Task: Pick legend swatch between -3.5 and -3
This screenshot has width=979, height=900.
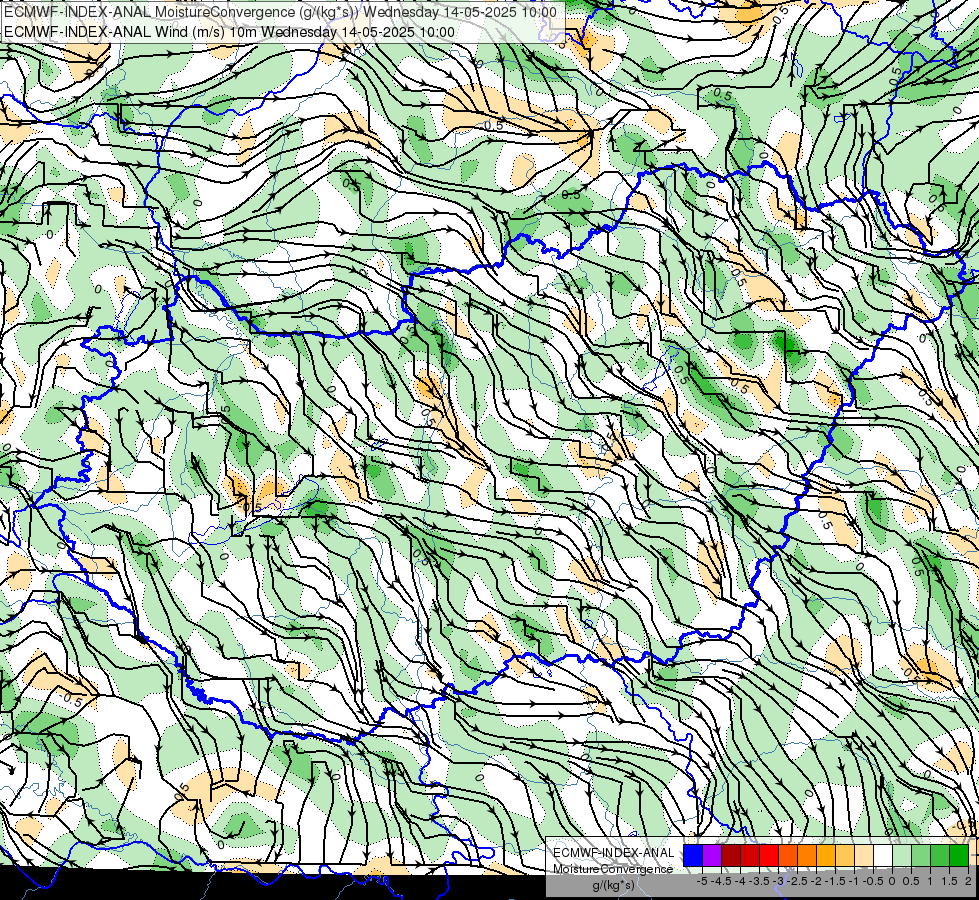Action: point(769,855)
